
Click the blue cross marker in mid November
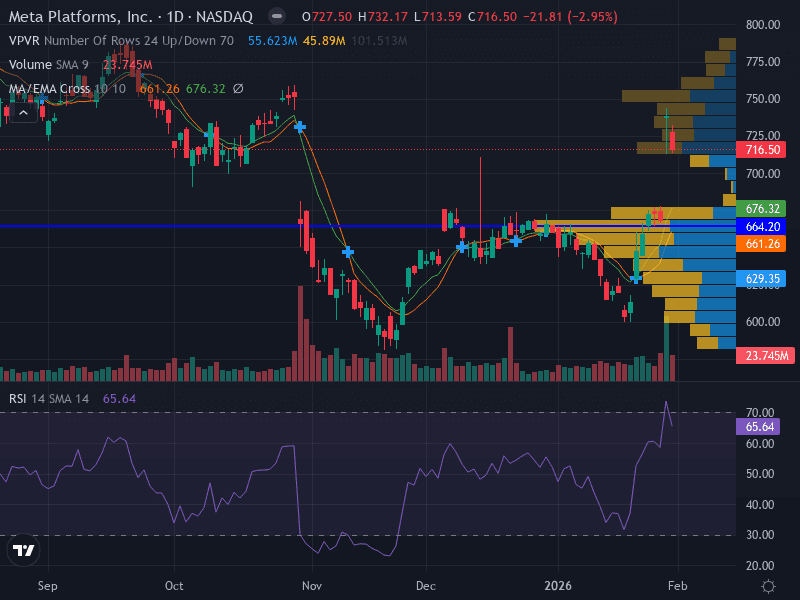[347, 252]
